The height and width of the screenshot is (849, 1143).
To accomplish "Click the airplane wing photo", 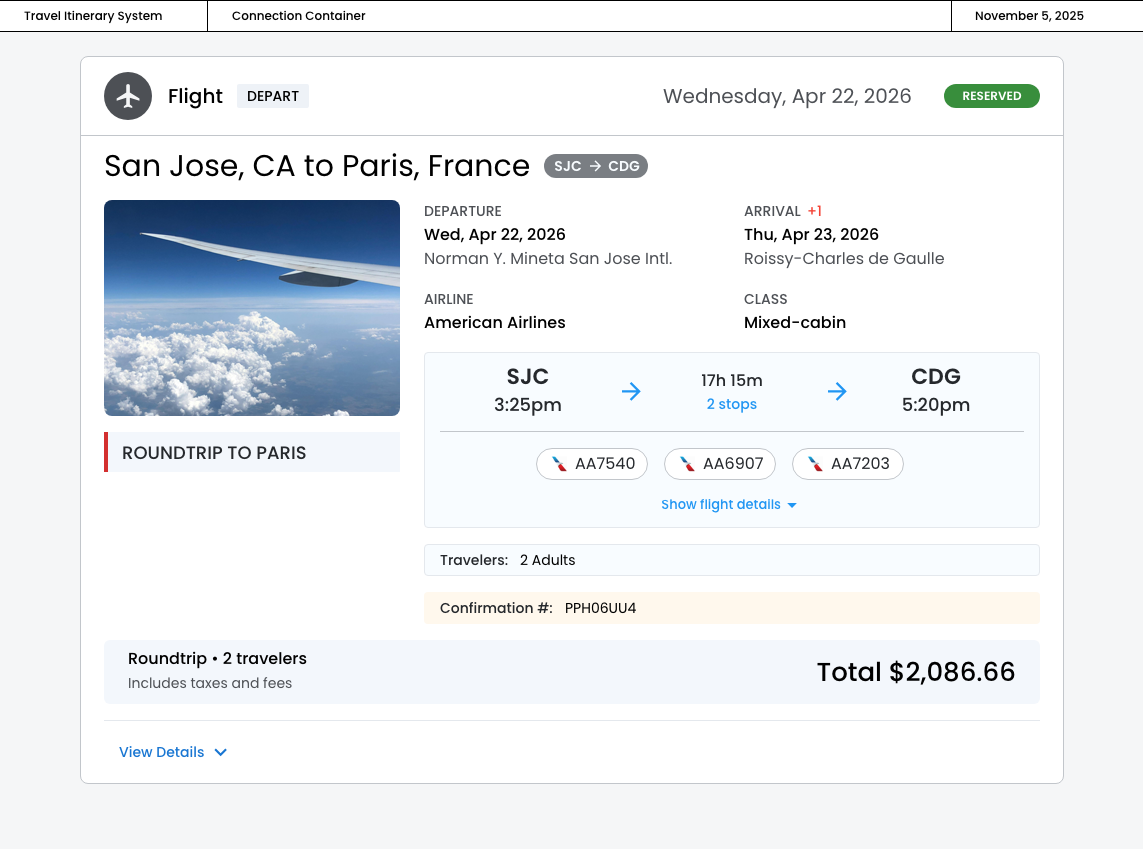I will [252, 308].
